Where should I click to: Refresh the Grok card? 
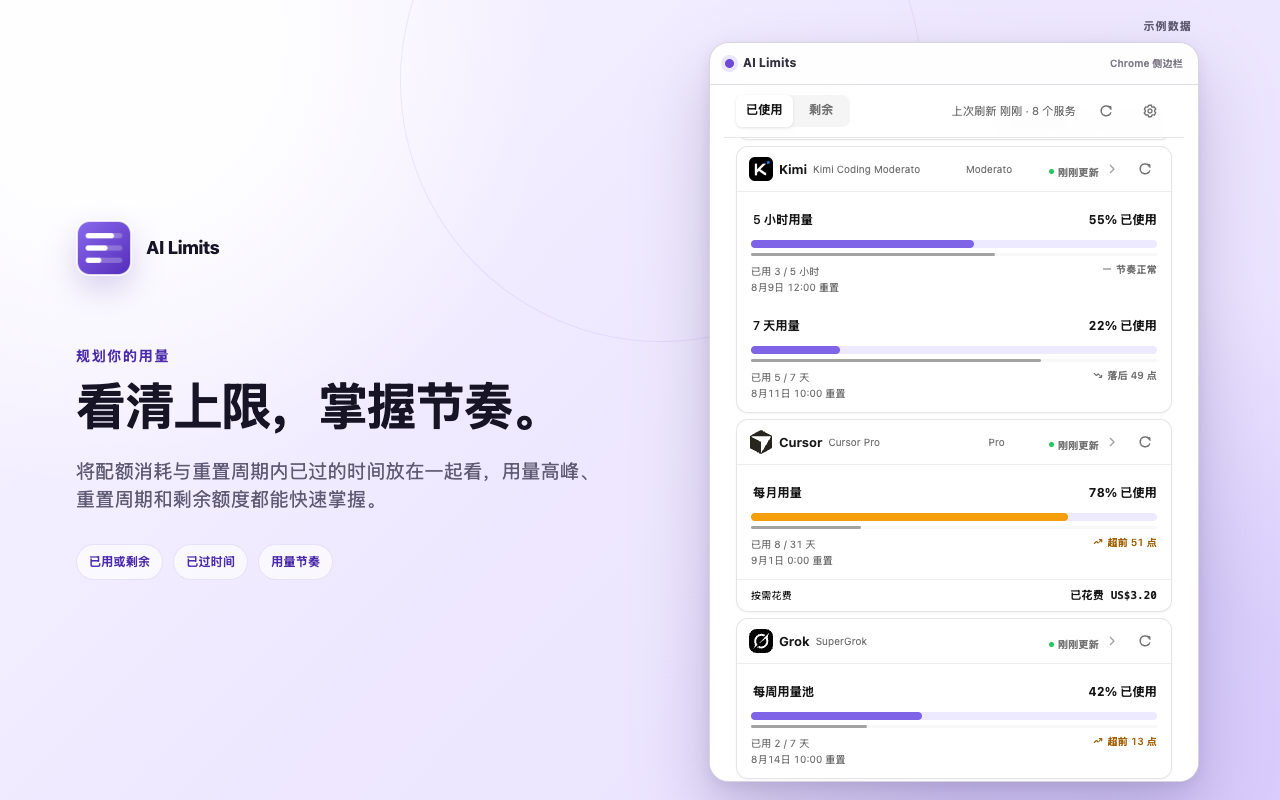coord(1145,641)
